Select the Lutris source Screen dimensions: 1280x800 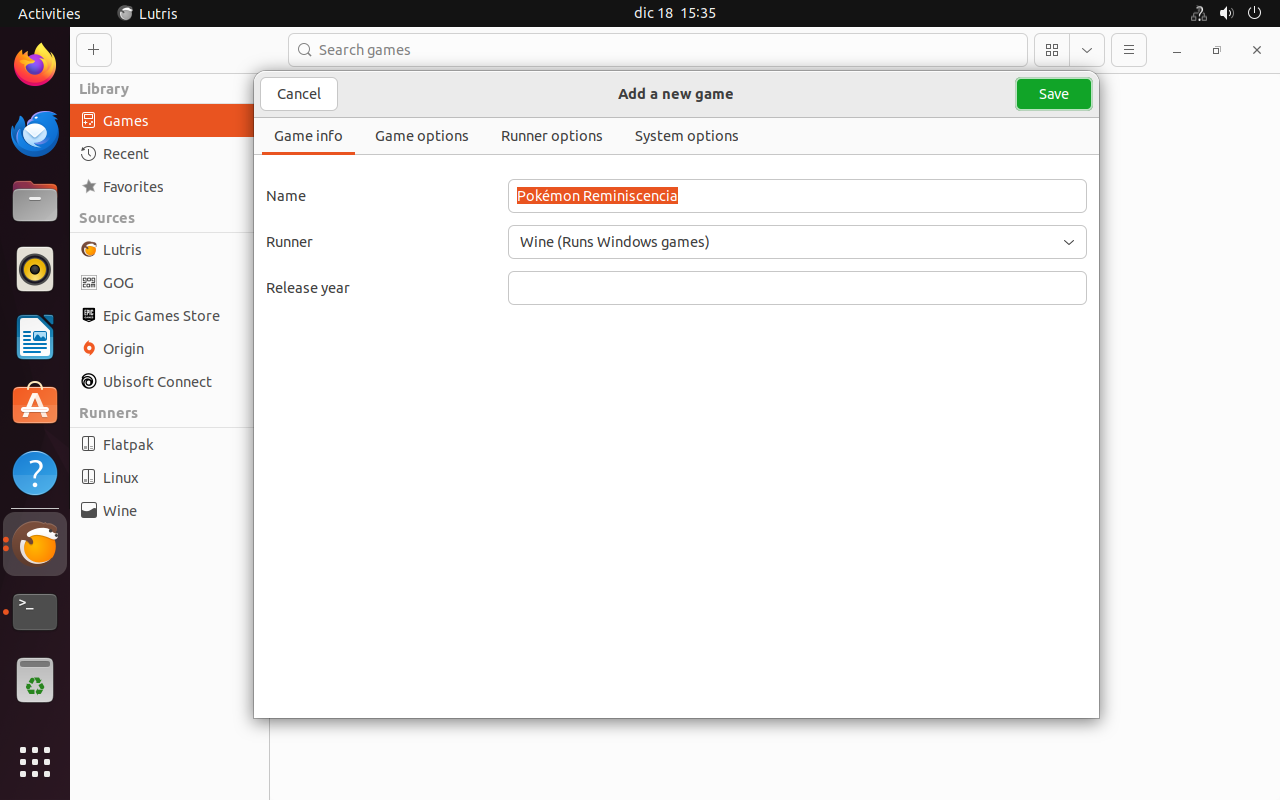coord(162,249)
